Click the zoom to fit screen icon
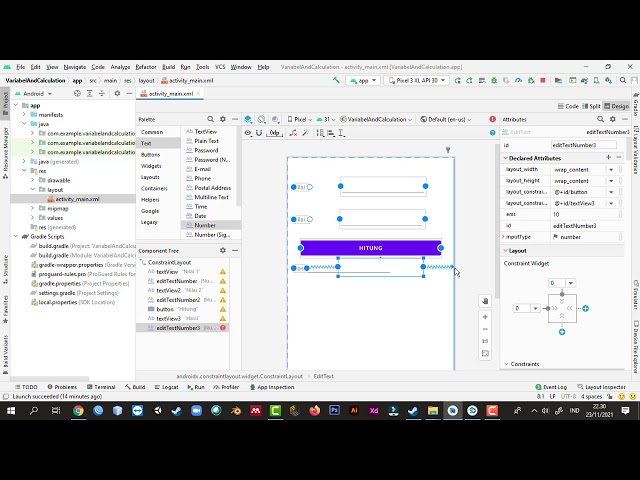 [x=485, y=353]
